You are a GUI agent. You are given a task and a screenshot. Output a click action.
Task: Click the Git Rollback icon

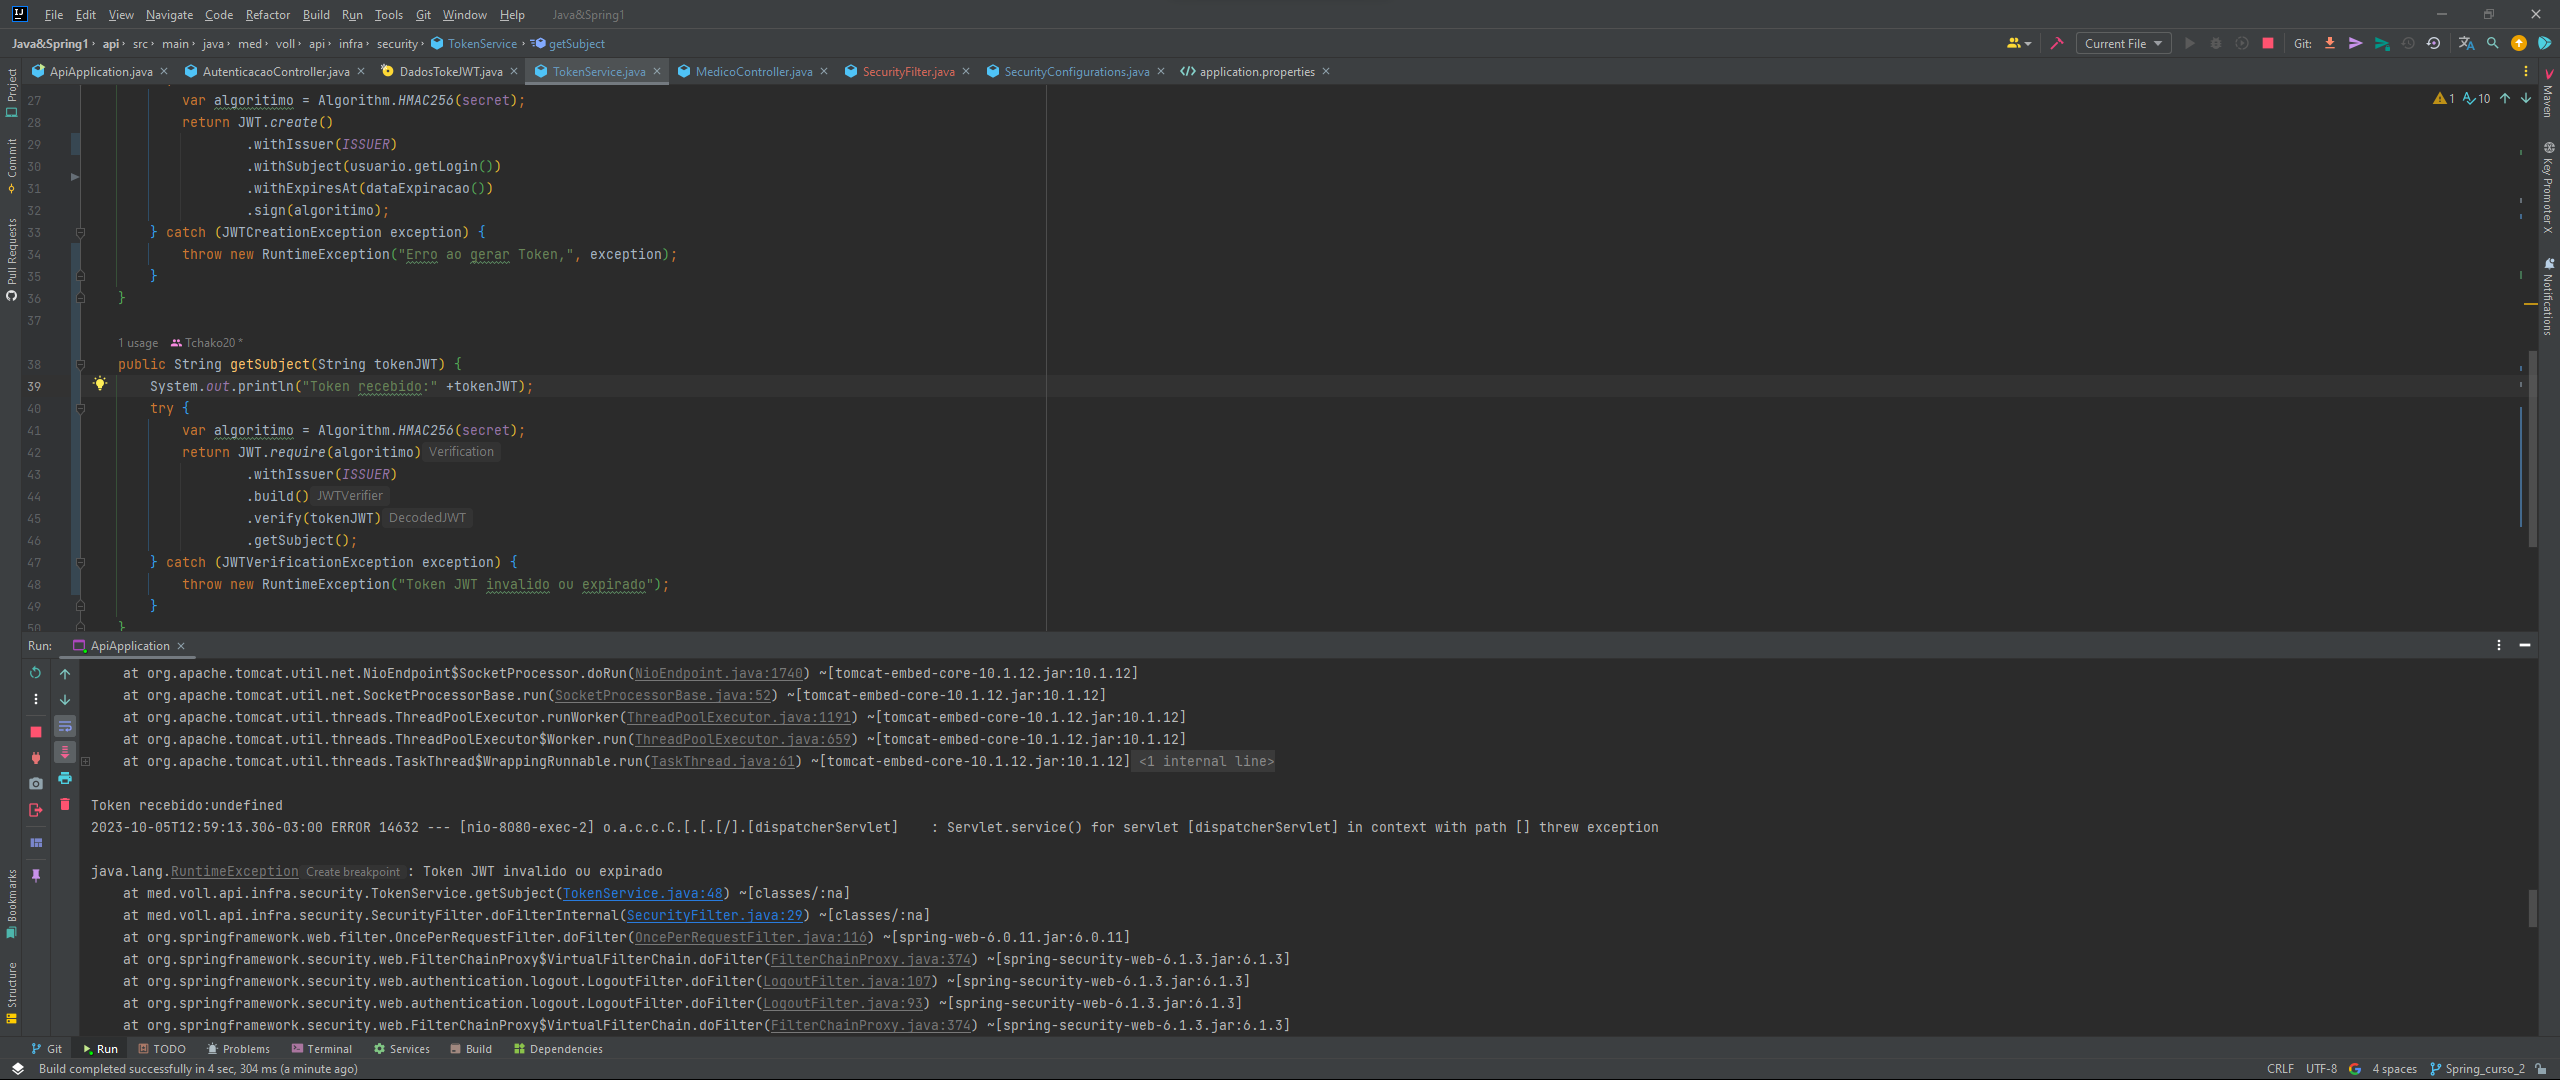coord(2434,43)
